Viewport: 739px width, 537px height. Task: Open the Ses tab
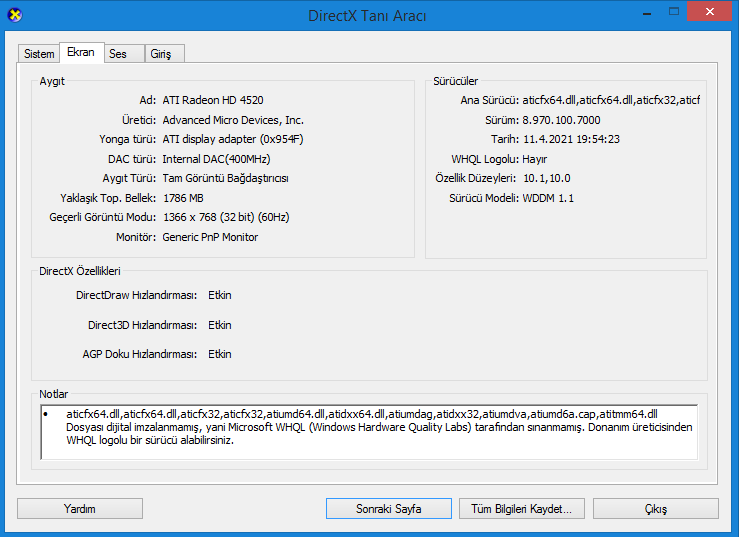pyautogui.click(x=123, y=54)
